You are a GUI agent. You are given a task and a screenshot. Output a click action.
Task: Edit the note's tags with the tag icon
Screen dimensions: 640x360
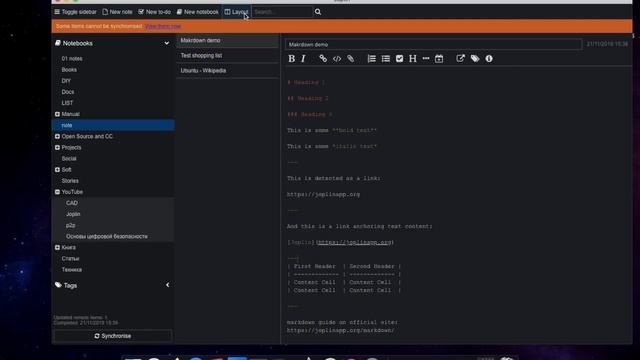[x=475, y=59]
